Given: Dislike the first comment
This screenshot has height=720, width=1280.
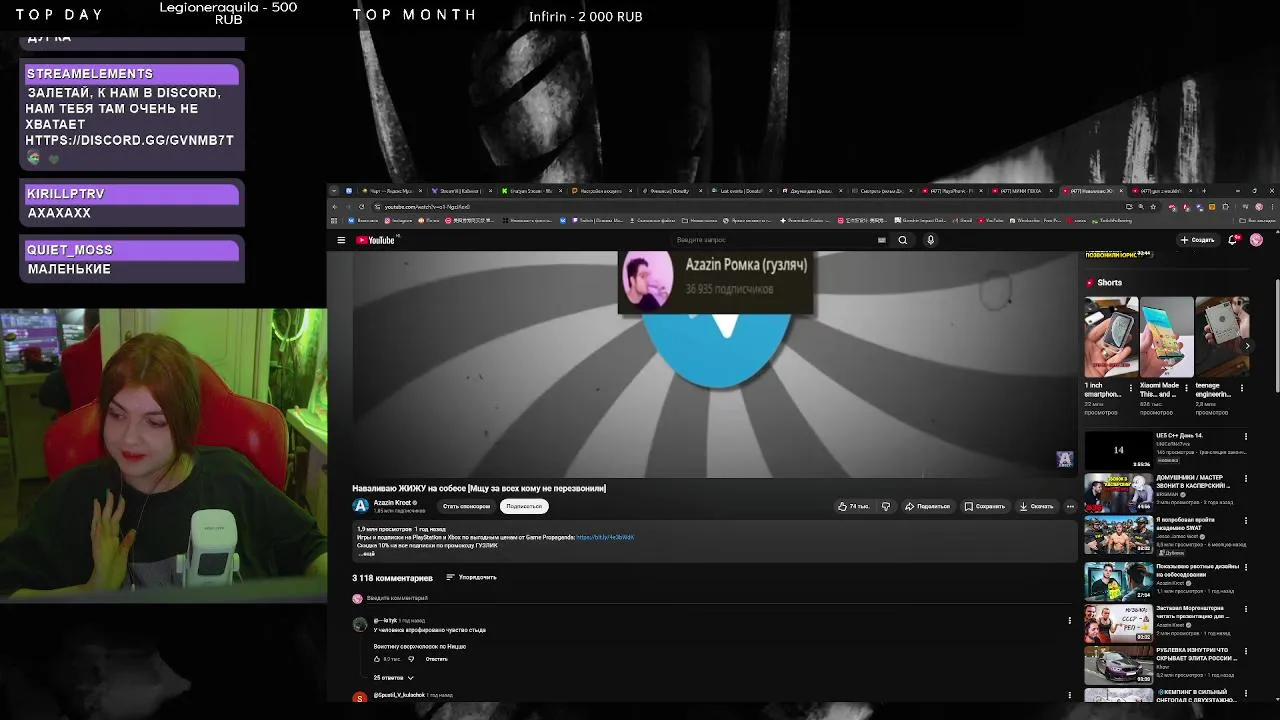Looking at the screenshot, I should tap(411, 659).
